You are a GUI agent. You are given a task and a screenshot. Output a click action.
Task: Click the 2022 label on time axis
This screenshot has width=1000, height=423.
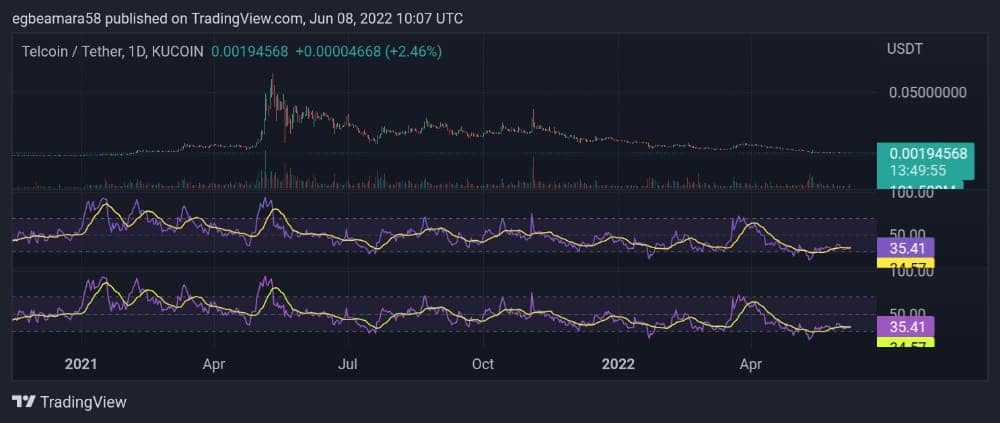(619, 365)
